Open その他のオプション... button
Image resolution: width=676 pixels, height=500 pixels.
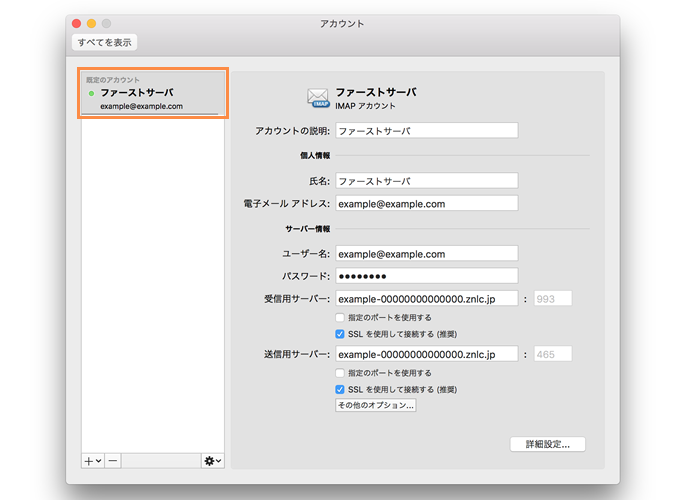(x=376, y=405)
